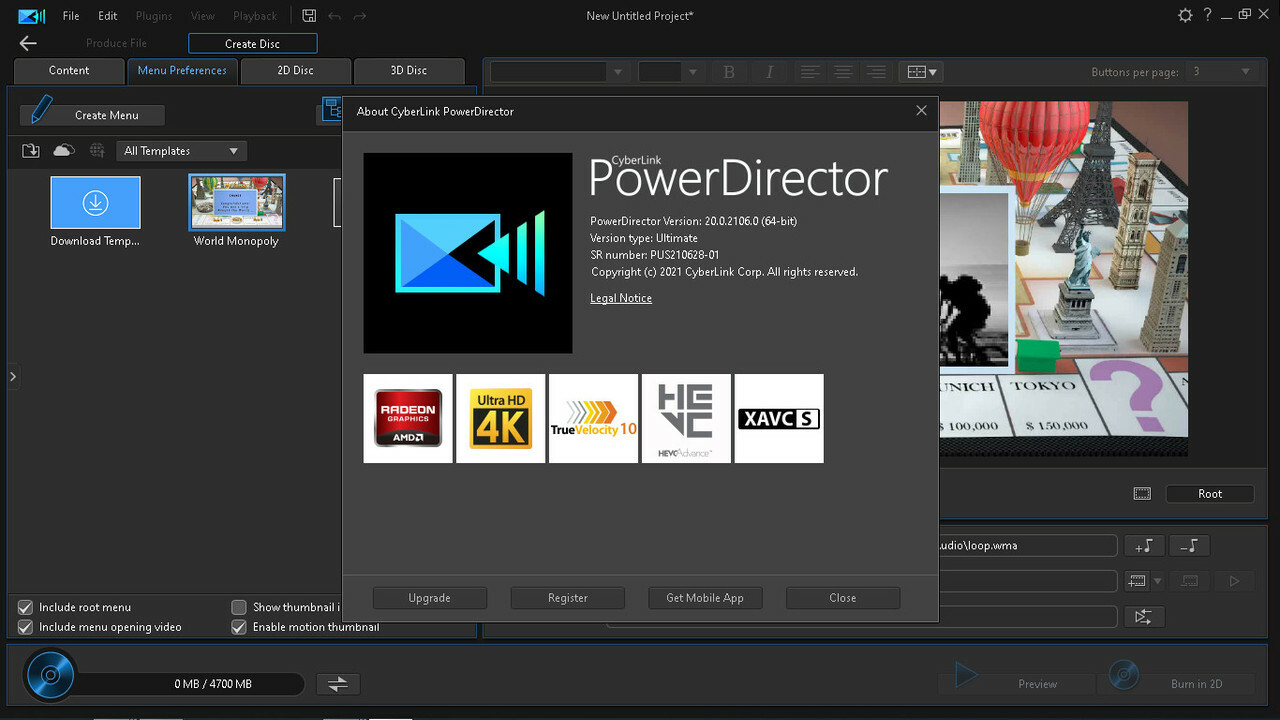Viewport: 1280px width, 720px height.
Task: Add first play video icon
Action: click(x=1136, y=581)
